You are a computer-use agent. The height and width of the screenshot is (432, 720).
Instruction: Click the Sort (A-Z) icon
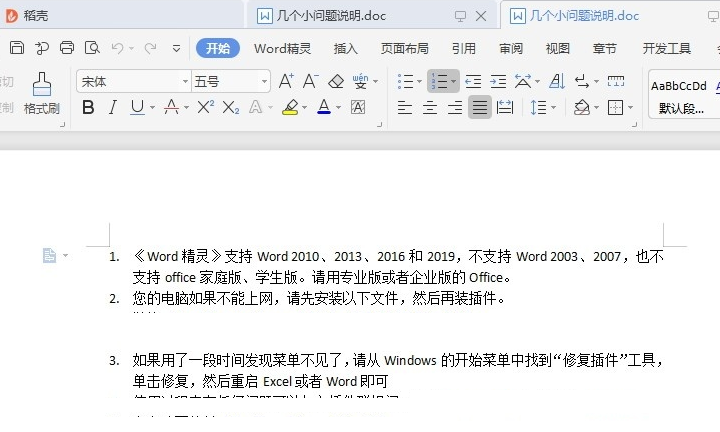click(x=554, y=82)
